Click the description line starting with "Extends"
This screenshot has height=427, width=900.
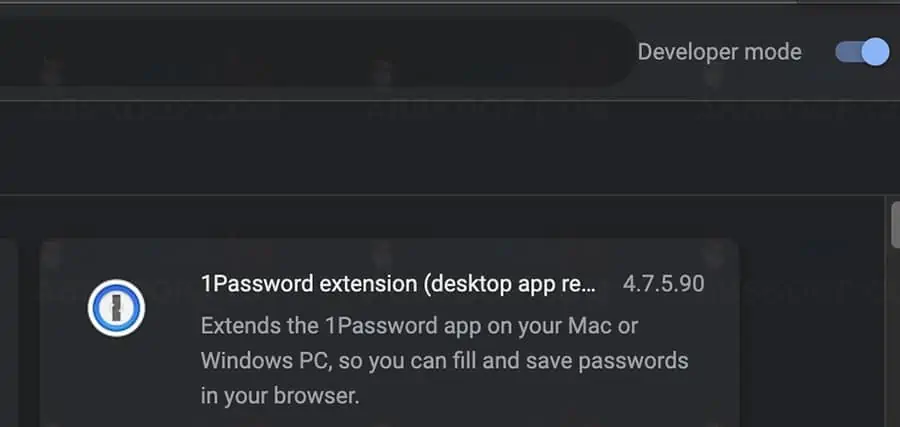[419, 326]
